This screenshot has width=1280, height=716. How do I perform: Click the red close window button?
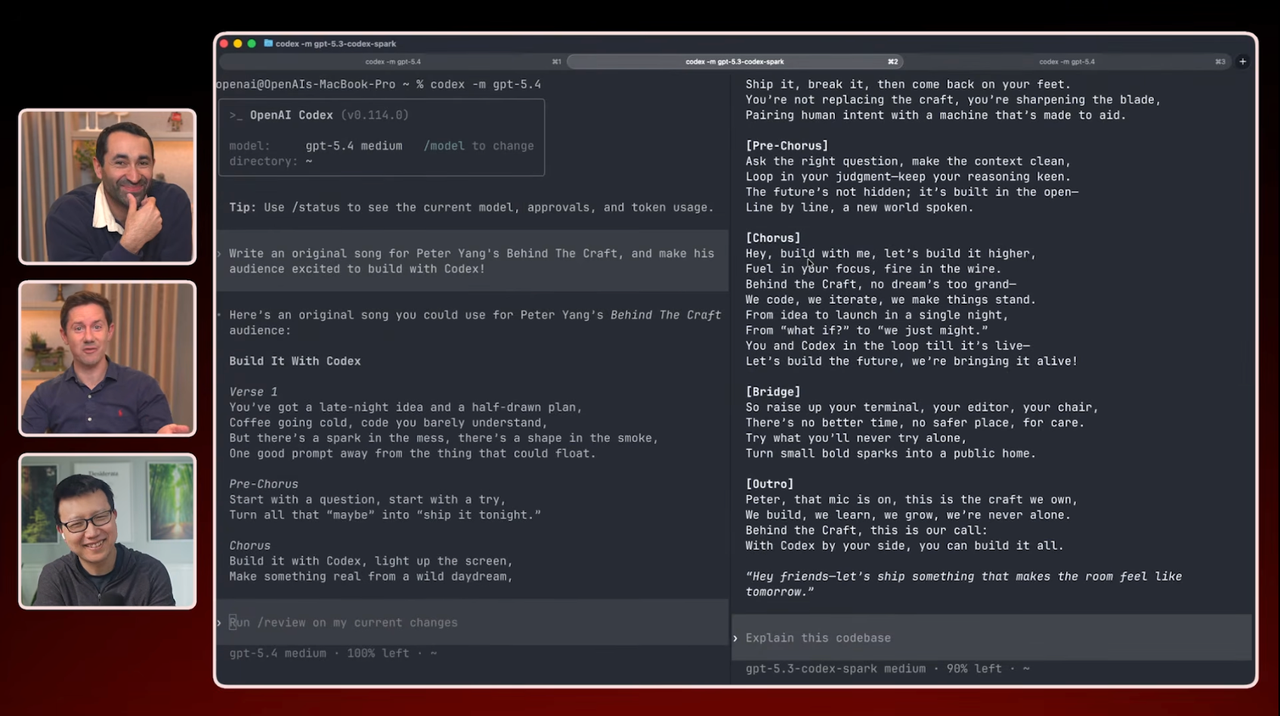point(224,44)
